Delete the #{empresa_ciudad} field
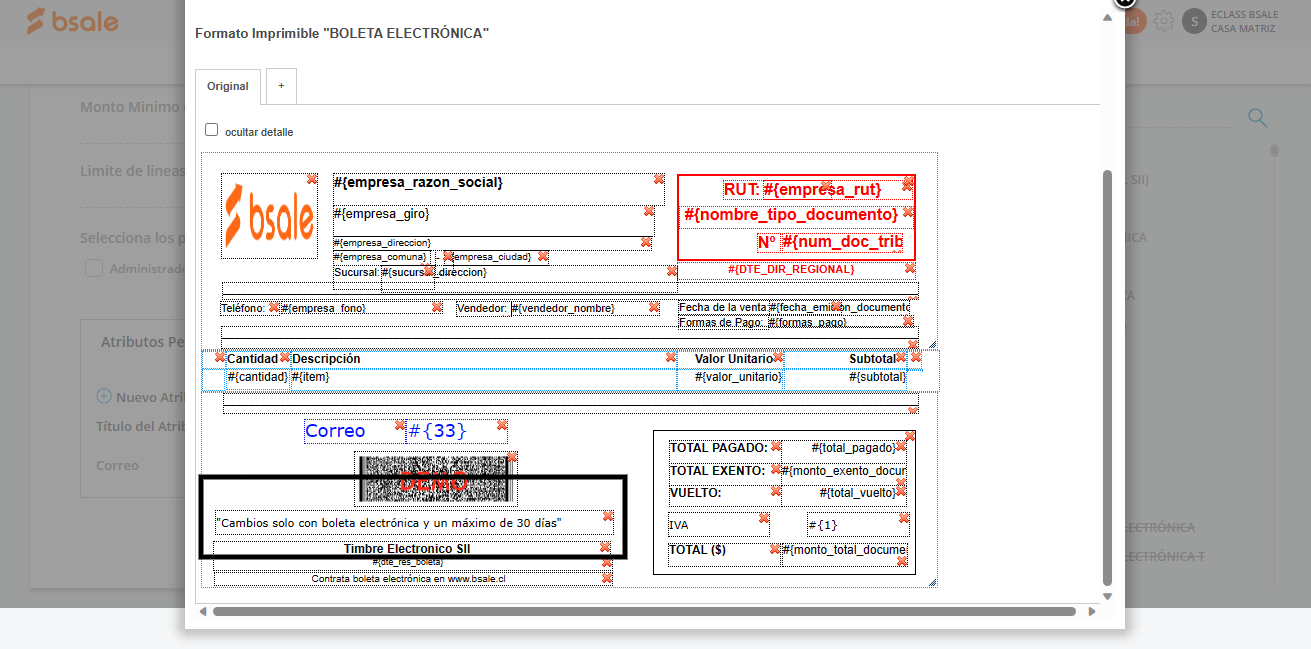Image resolution: width=1311 pixels, height=649 pixels. pyautogui.click(x=543, y=257)
